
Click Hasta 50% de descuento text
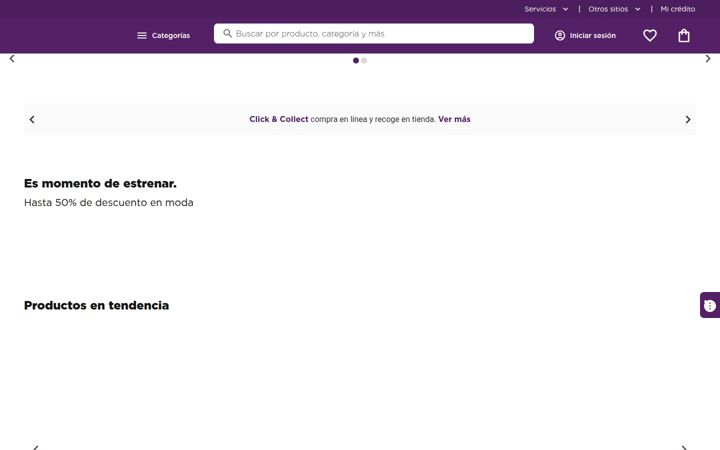coord(109,202)
